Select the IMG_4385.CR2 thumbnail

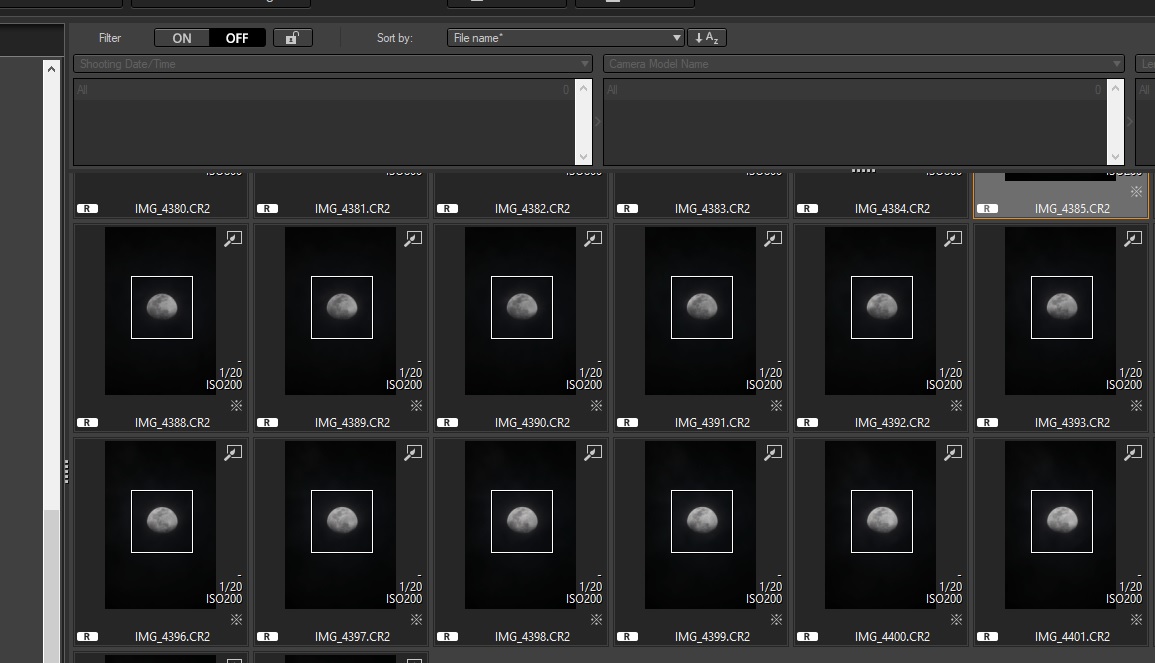coord(1060,192)
